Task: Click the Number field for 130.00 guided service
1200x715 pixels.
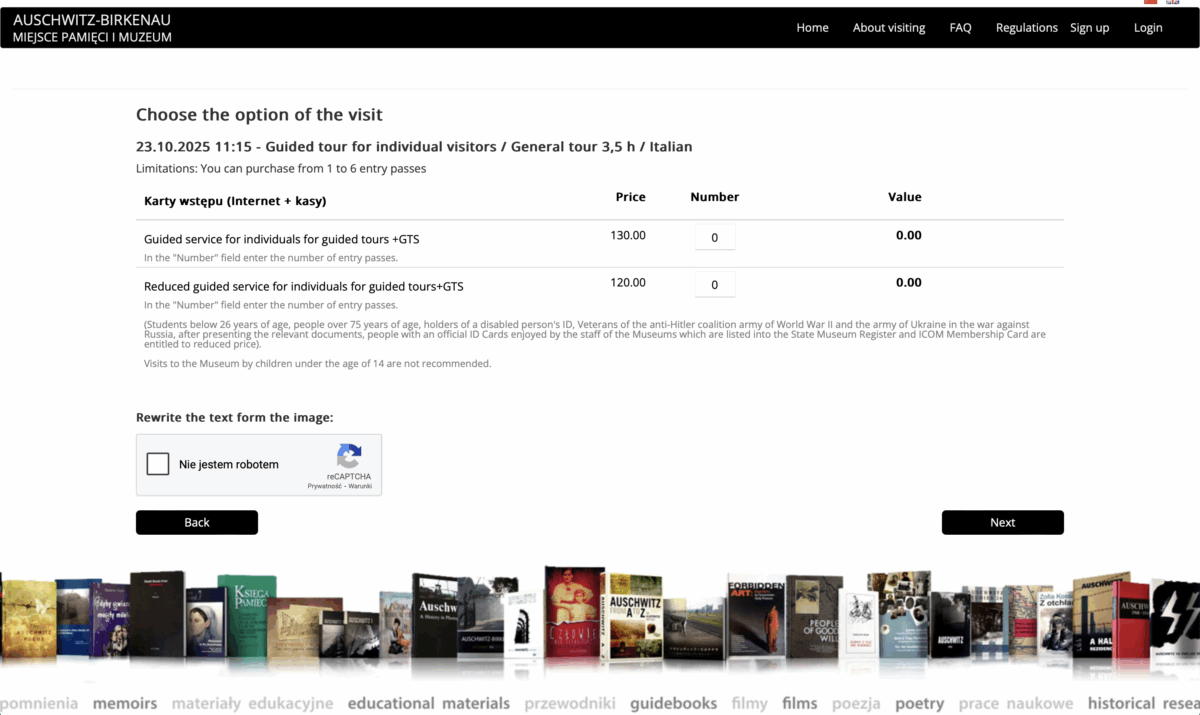Action: tap(714, 238)
